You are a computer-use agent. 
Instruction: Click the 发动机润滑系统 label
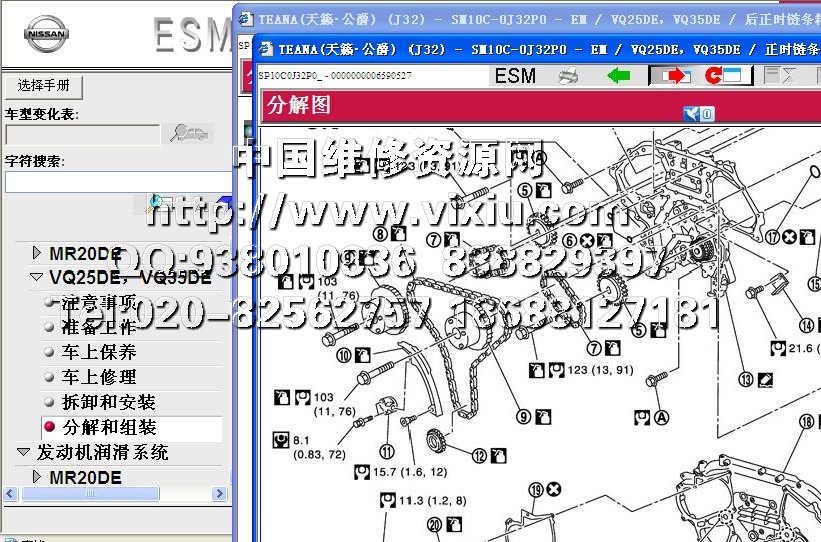click(102, 452)
